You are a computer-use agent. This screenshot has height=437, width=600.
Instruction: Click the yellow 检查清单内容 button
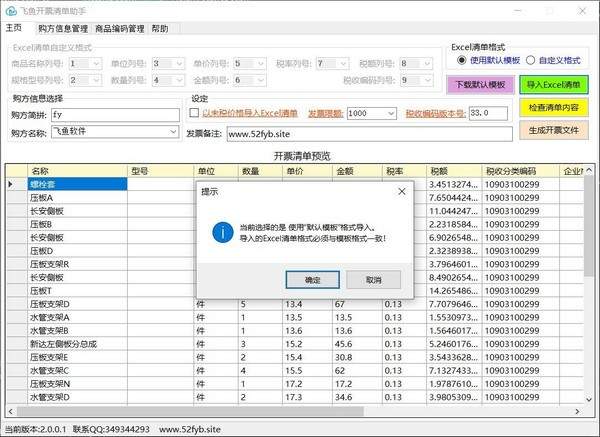tap(555, 108)
